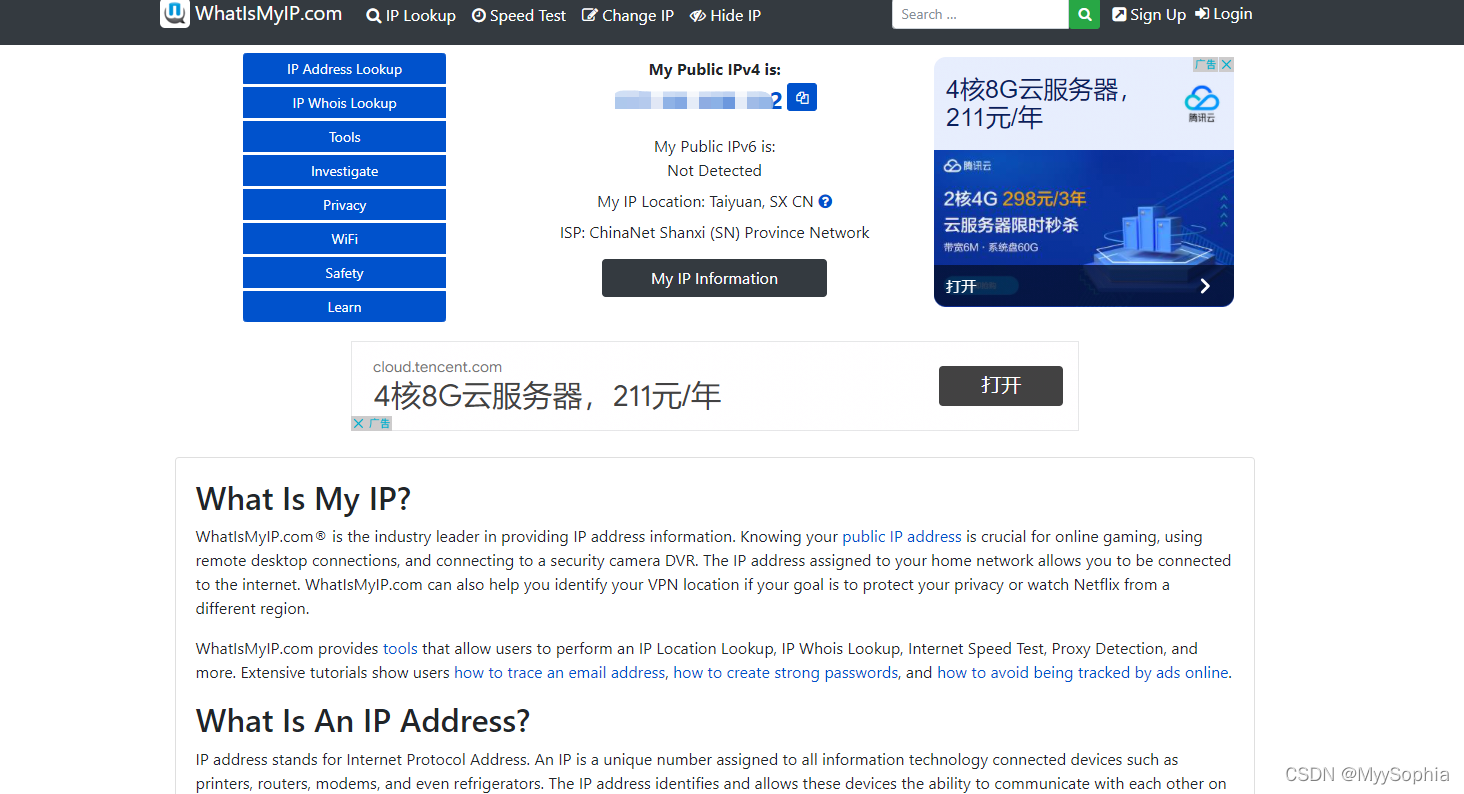Click the Tencent Cloud logo in ad
The height and width of the screenshot is (794, 1464).
point(1201,104)
